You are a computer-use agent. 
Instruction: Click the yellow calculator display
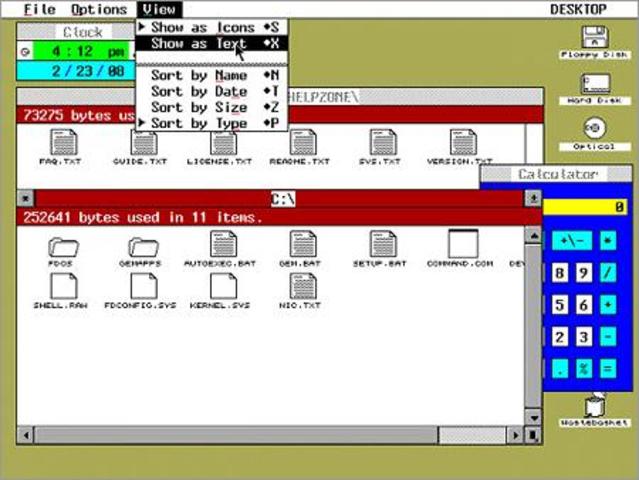click(585, 207)
